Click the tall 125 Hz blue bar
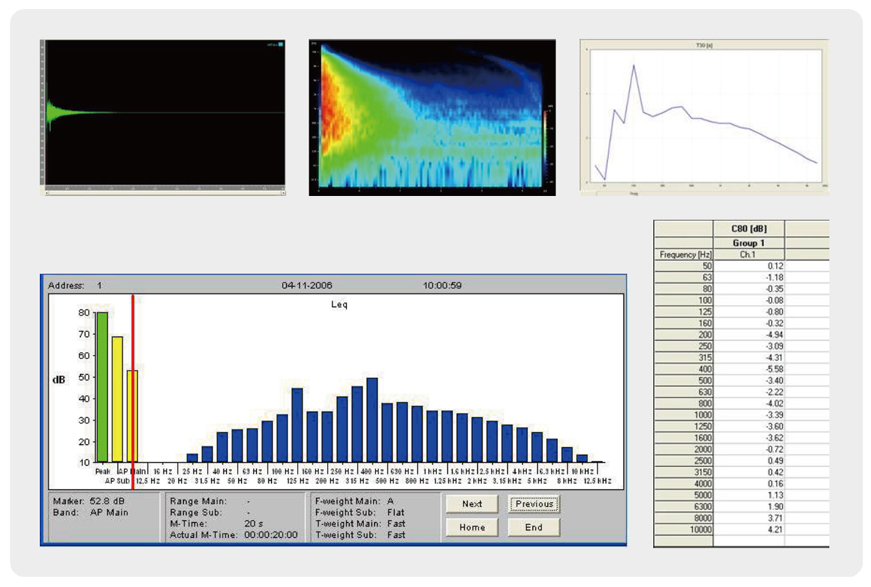 (x=297, y=425)
